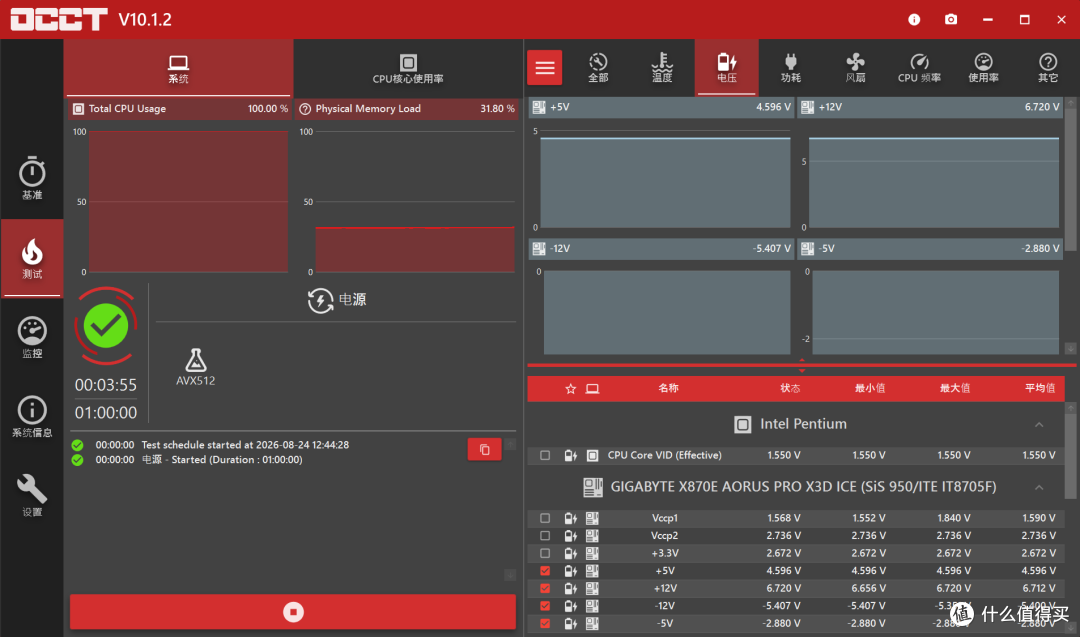
Task: Open the 基准 benchmark sidebar section
Action: coord(32,177)
